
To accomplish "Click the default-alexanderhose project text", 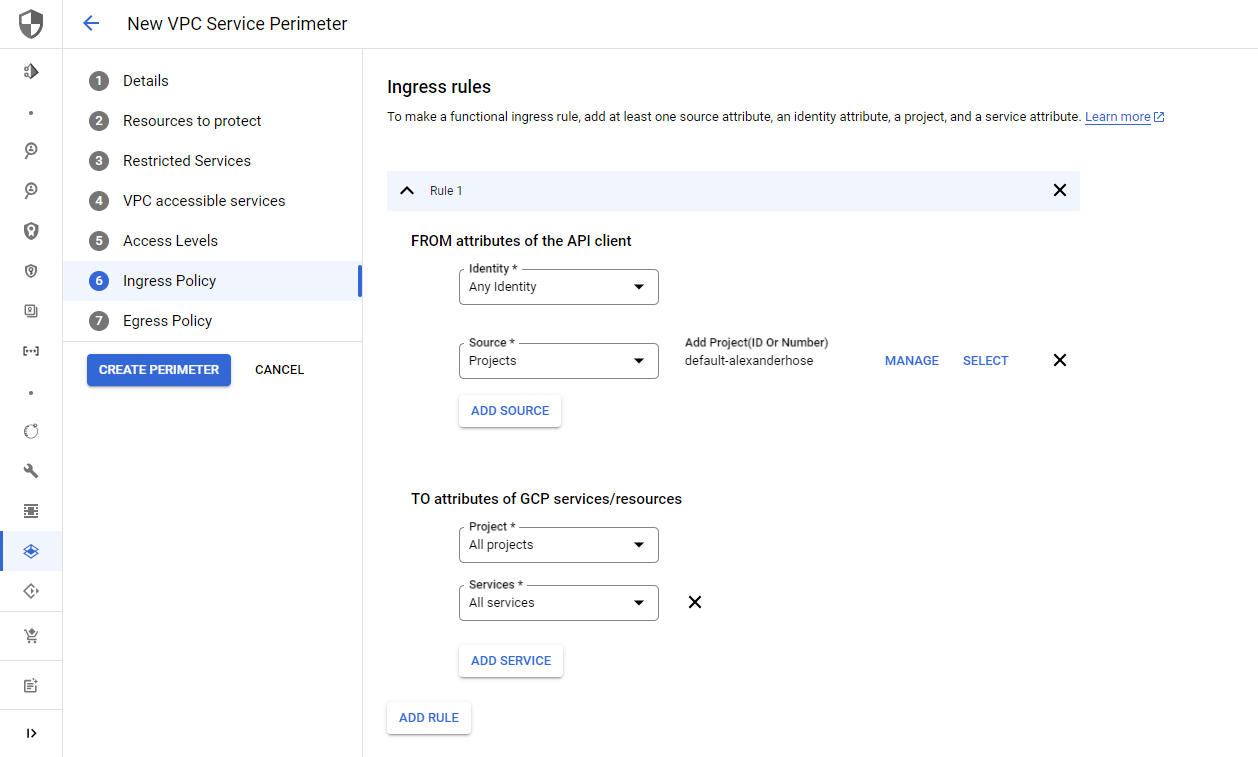I will coord(749,361).
